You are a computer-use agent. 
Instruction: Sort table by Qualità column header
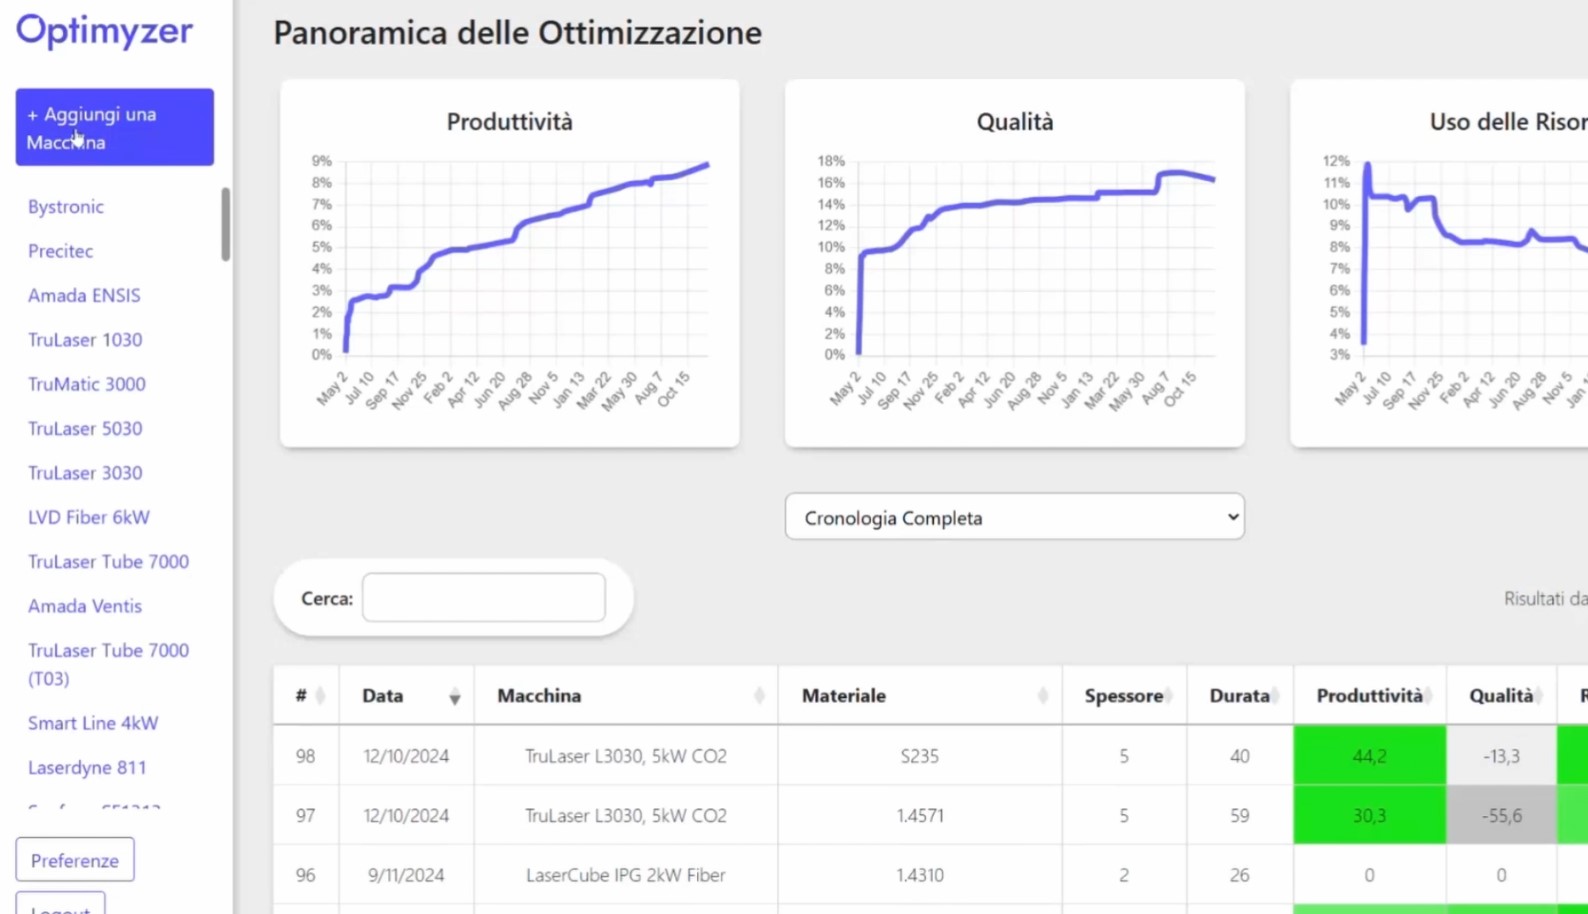pyautogui.click(x=1500, y=696)
